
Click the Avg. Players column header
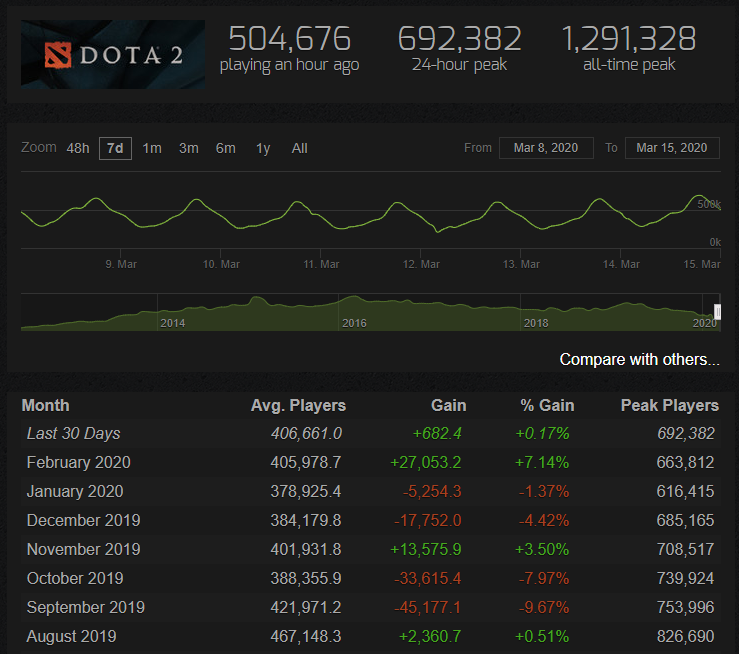(298, 406)
